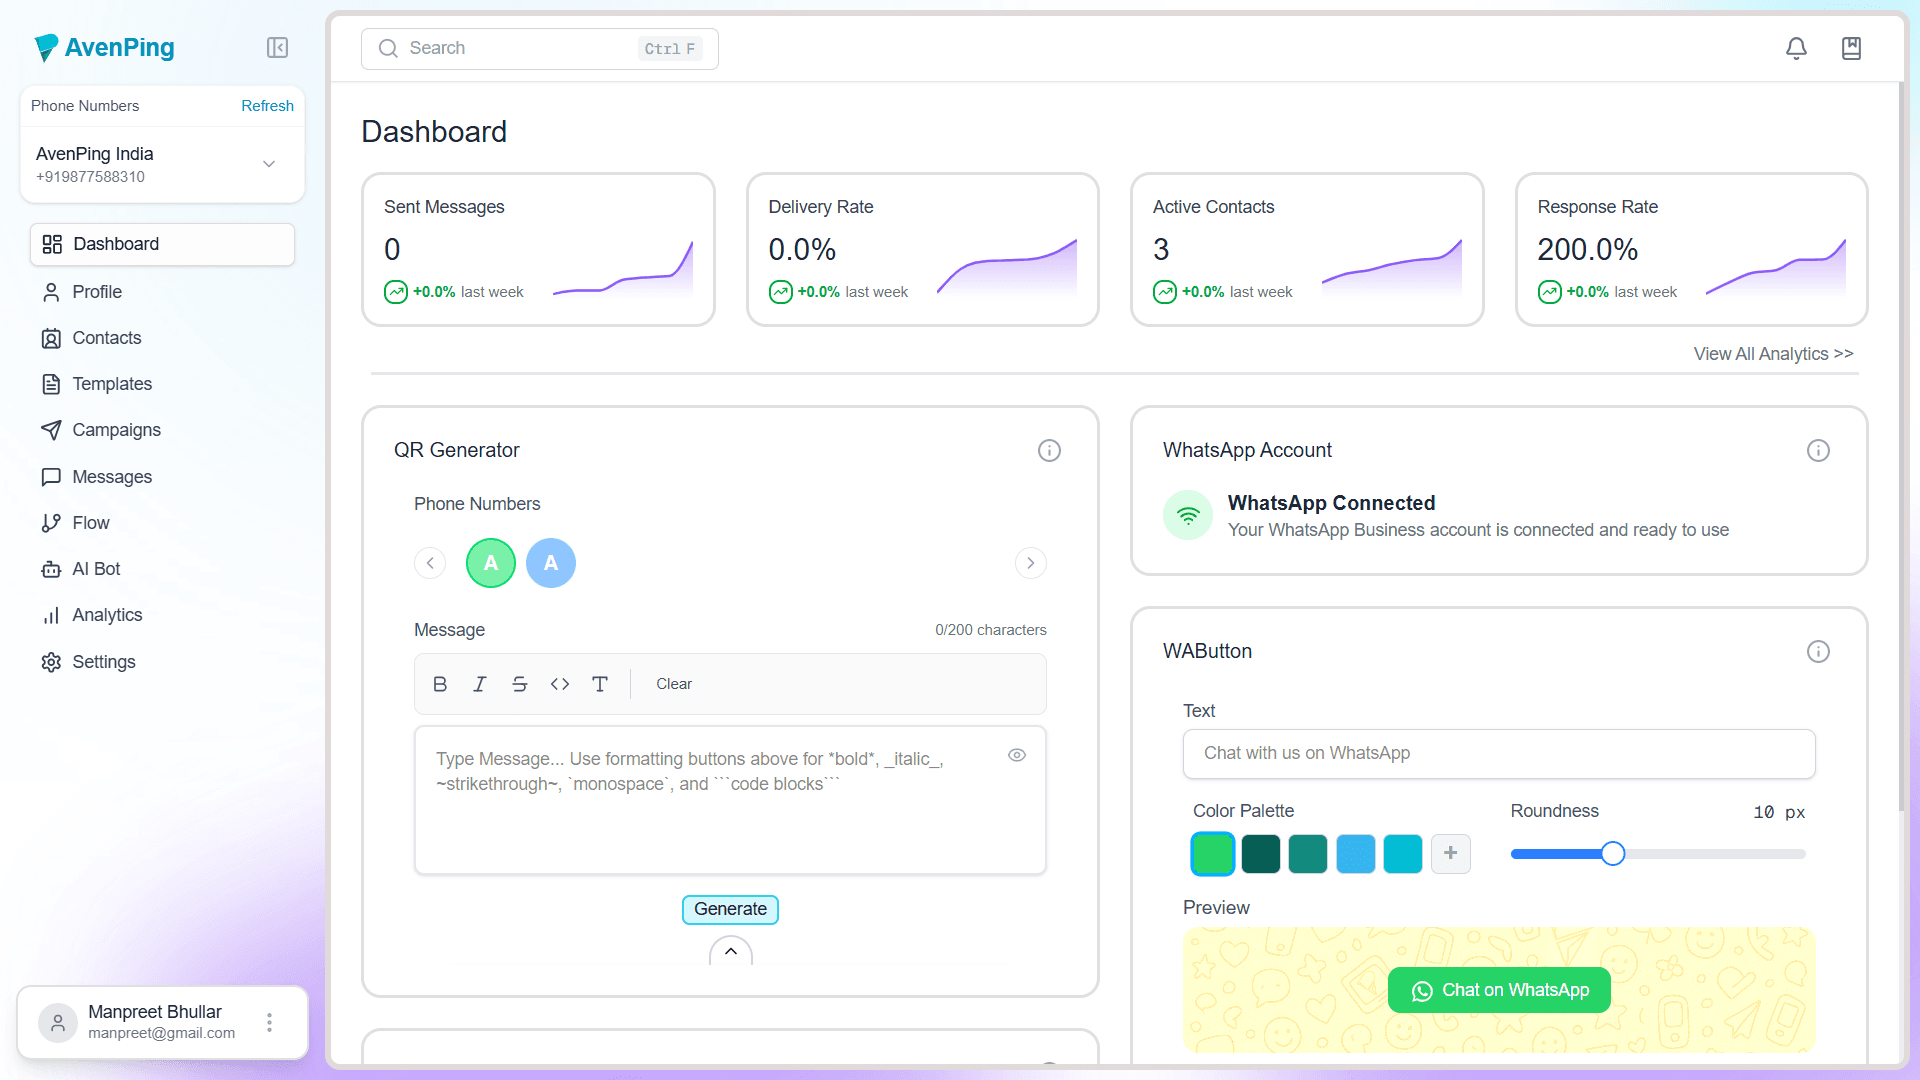Click Response Rate trend icon
The height and width of the screenshot is (1080, 1920).
[x=1550, y=292]
